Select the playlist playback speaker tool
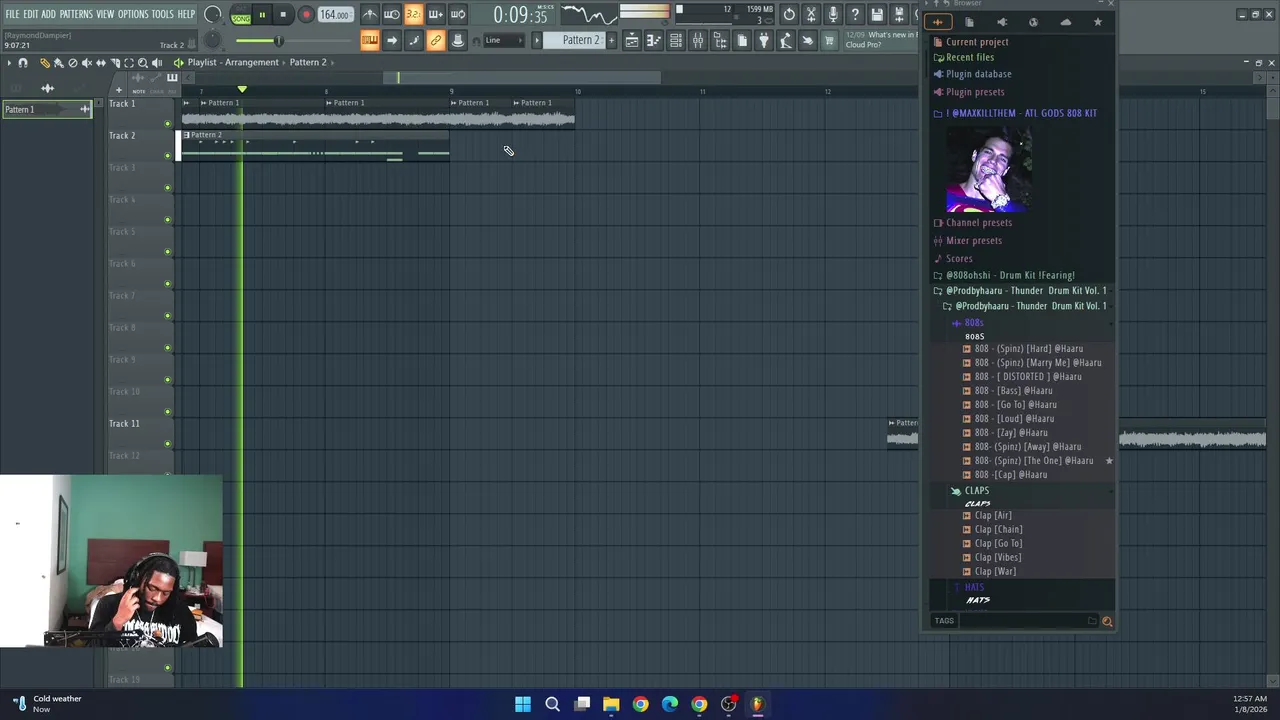This screenshot has height=720, width=1280. [x=156, y=63]
